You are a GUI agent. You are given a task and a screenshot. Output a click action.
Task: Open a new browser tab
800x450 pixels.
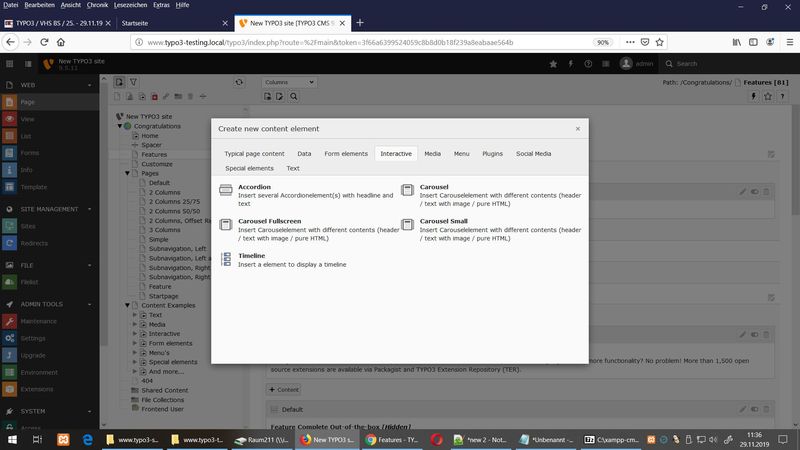(360, 23)
